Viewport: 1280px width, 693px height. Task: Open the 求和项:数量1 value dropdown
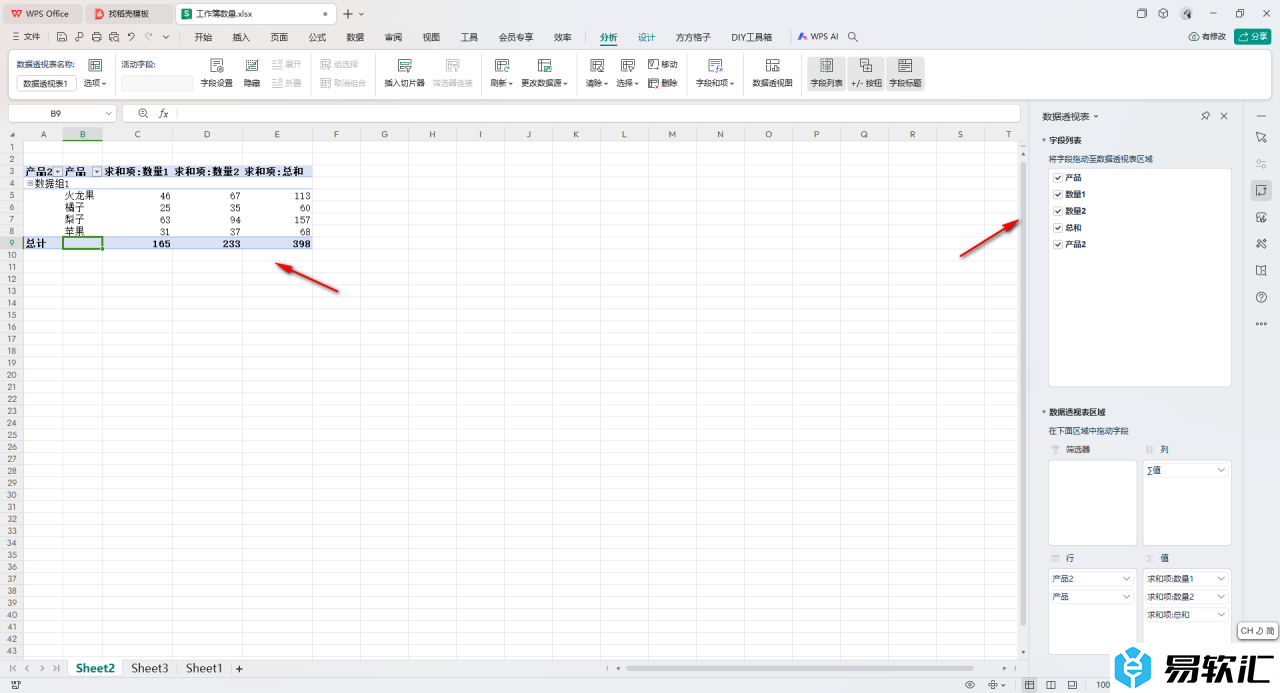click(1221, 578)
